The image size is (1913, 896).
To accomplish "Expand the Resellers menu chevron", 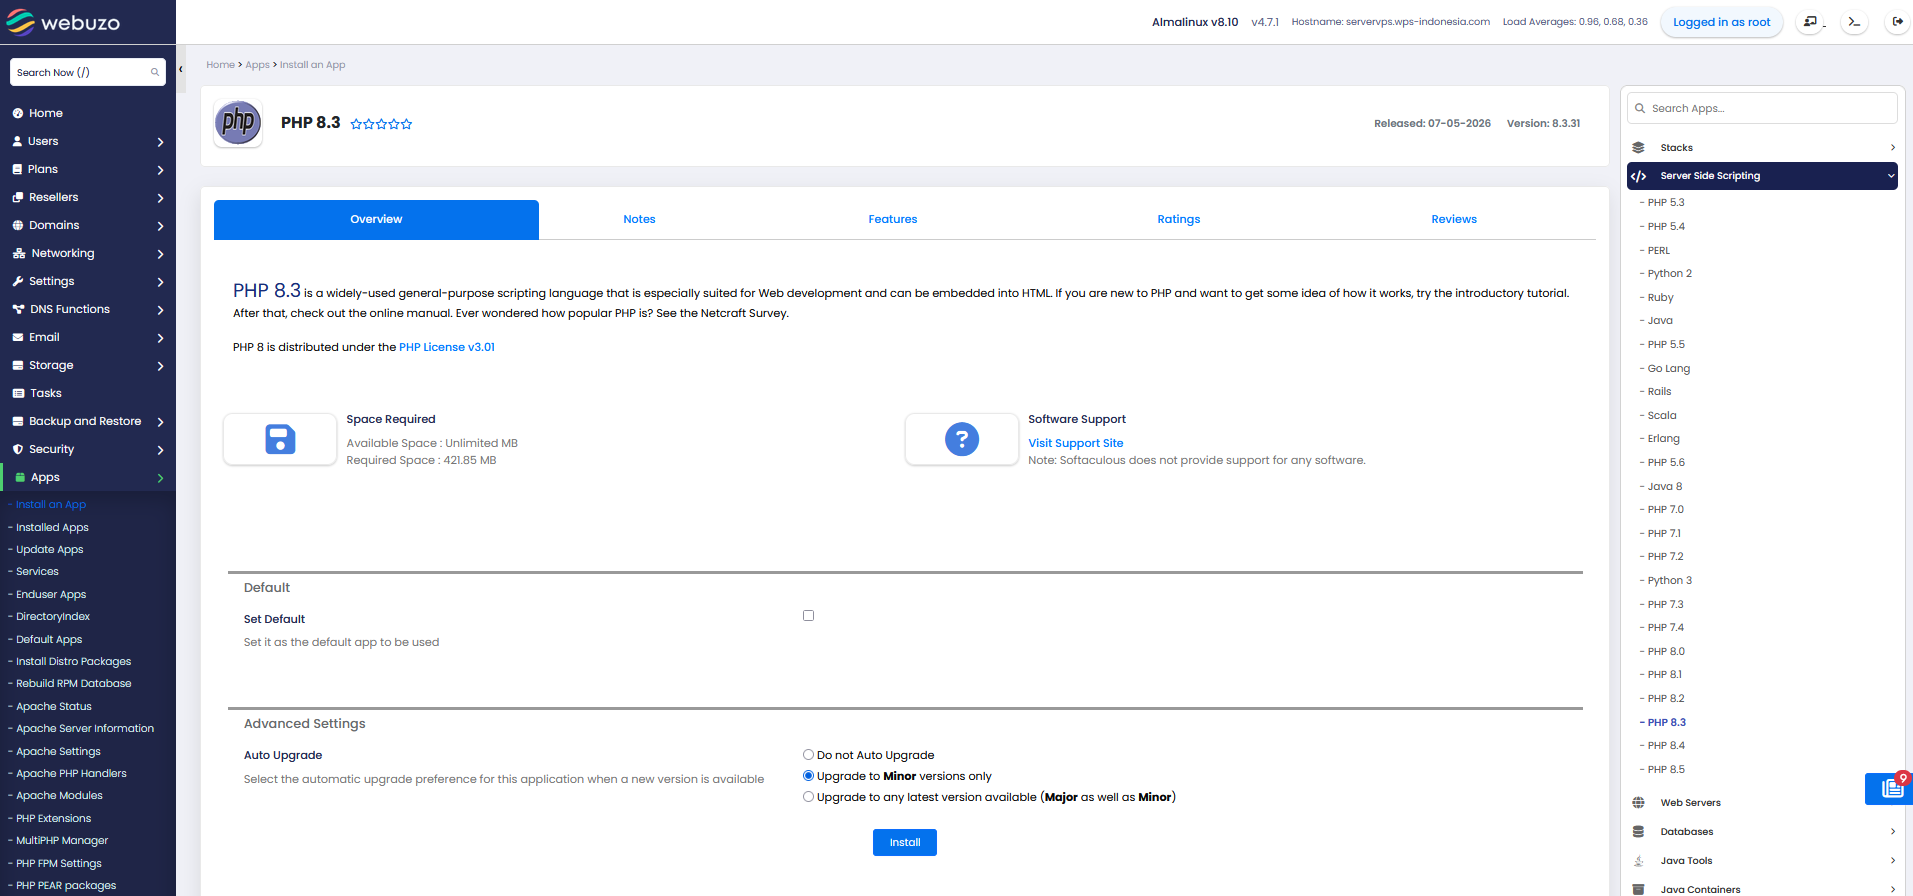I will [x=160, y=198].
